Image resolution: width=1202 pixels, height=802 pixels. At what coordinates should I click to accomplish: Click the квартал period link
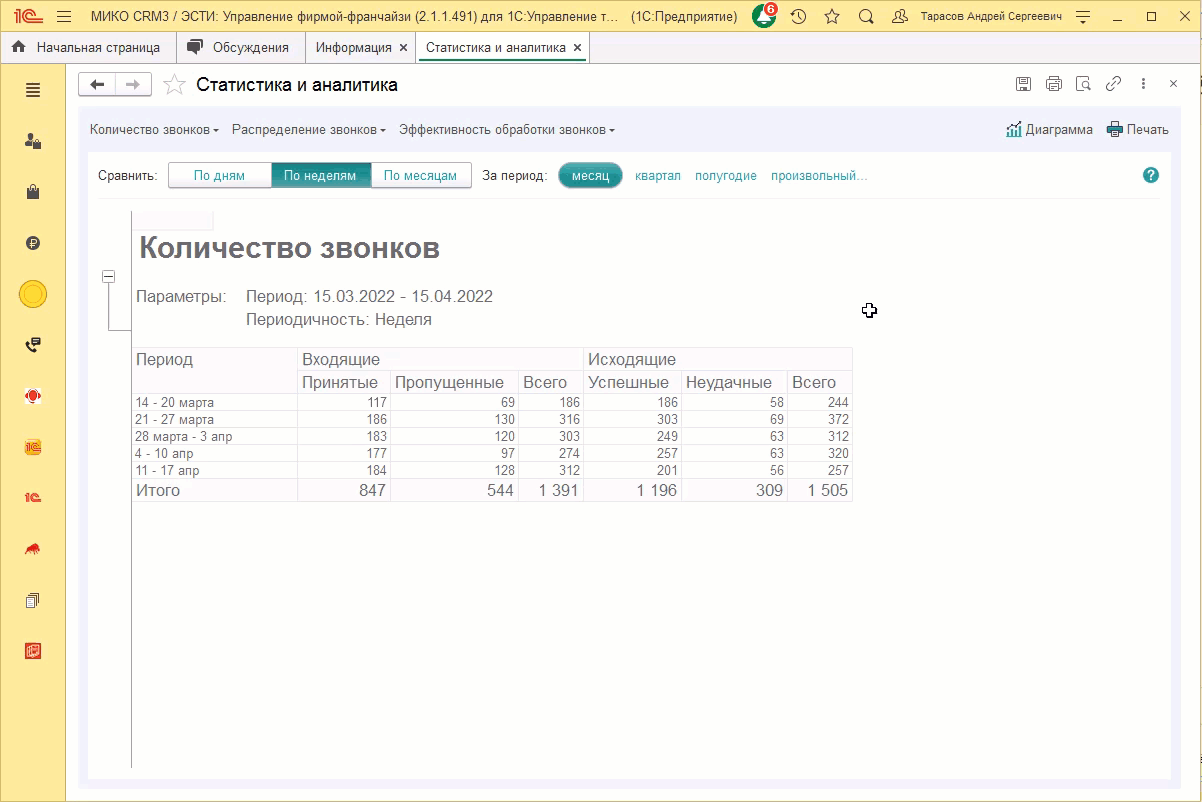(657, 176)
